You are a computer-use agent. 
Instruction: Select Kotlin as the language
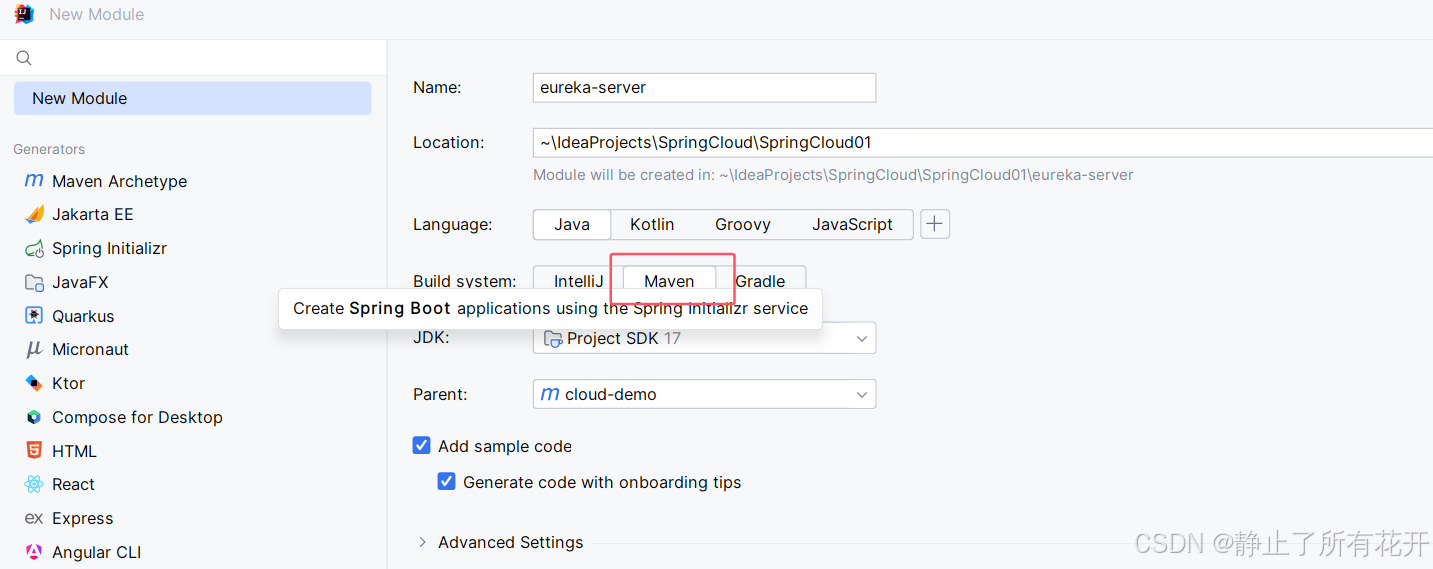click(x=652, y=224)
